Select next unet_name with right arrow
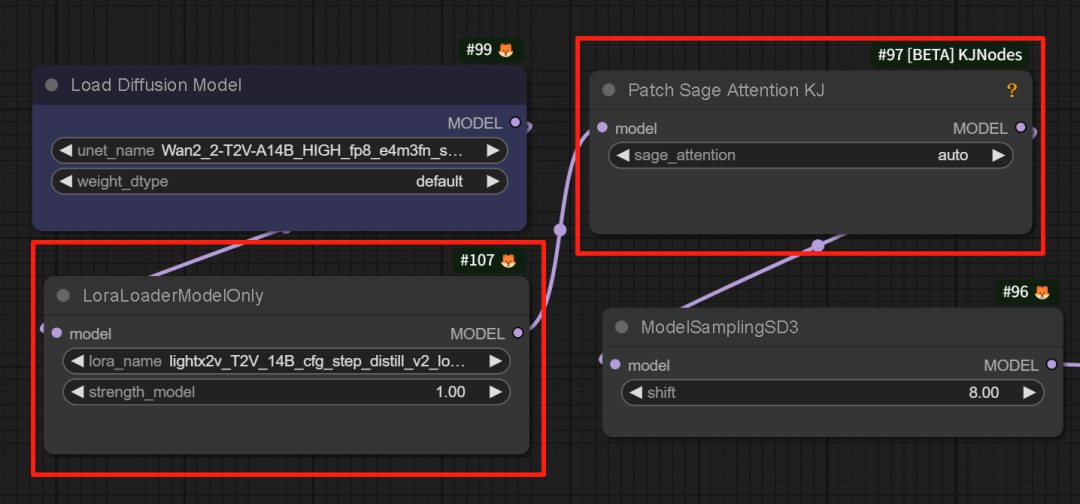The image size is (1080, 504). click(x=492, y=151)
